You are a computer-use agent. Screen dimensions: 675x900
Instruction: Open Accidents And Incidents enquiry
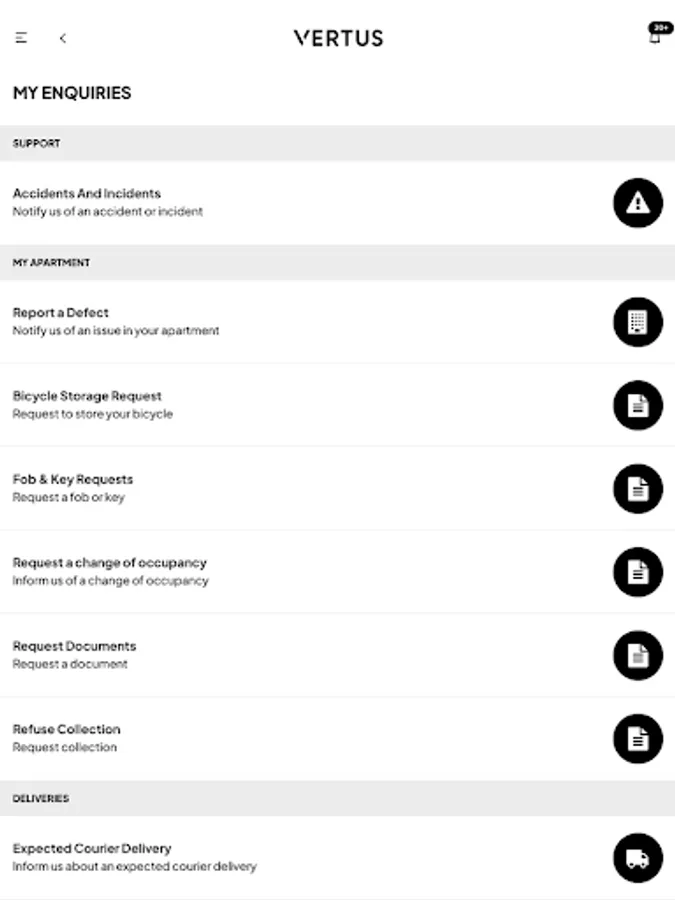tap(87, 194)
